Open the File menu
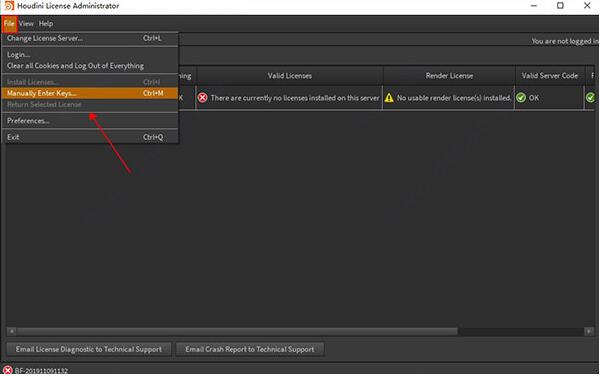 9,23
